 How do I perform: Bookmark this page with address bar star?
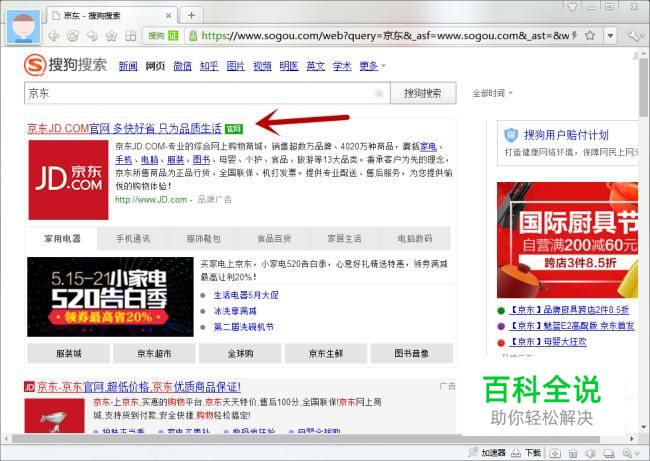click(x=590, y=36)
